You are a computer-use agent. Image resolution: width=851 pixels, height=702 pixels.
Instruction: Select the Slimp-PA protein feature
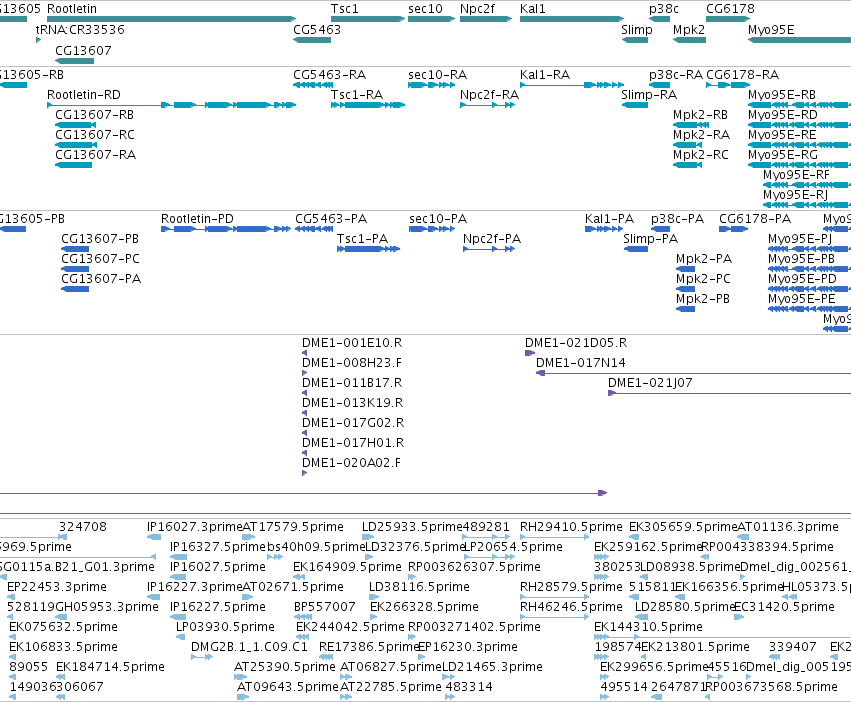point(636,249)
